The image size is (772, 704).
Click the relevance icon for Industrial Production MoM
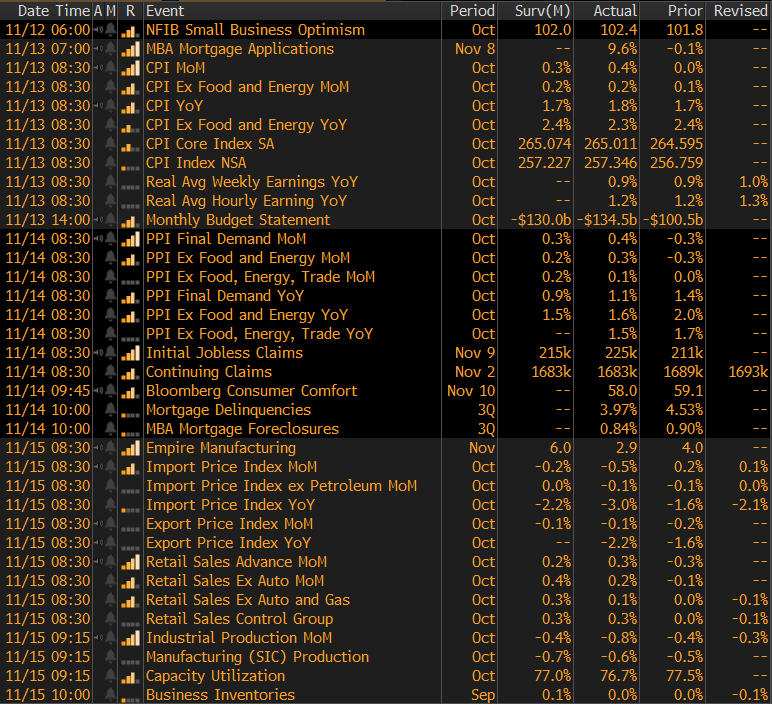130,638
